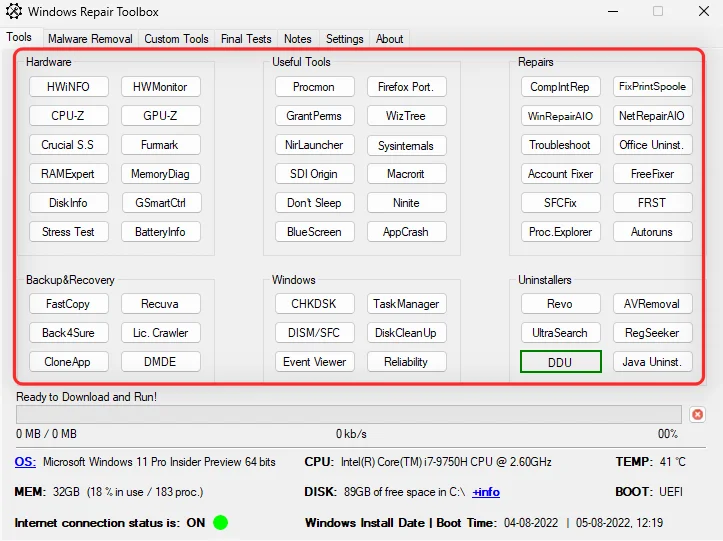This screenshot has height=541, width=723.
Task: Run the DDU uninstaller button
Action: tap(560, 362)
